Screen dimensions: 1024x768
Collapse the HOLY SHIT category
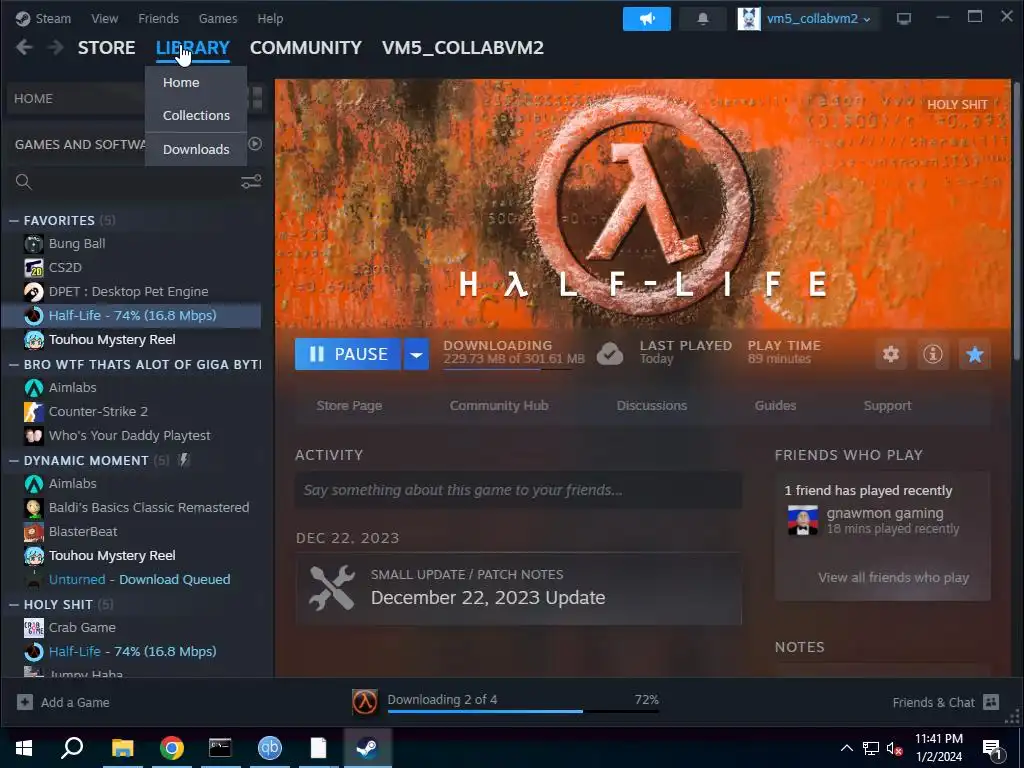(x=13, y=605)
